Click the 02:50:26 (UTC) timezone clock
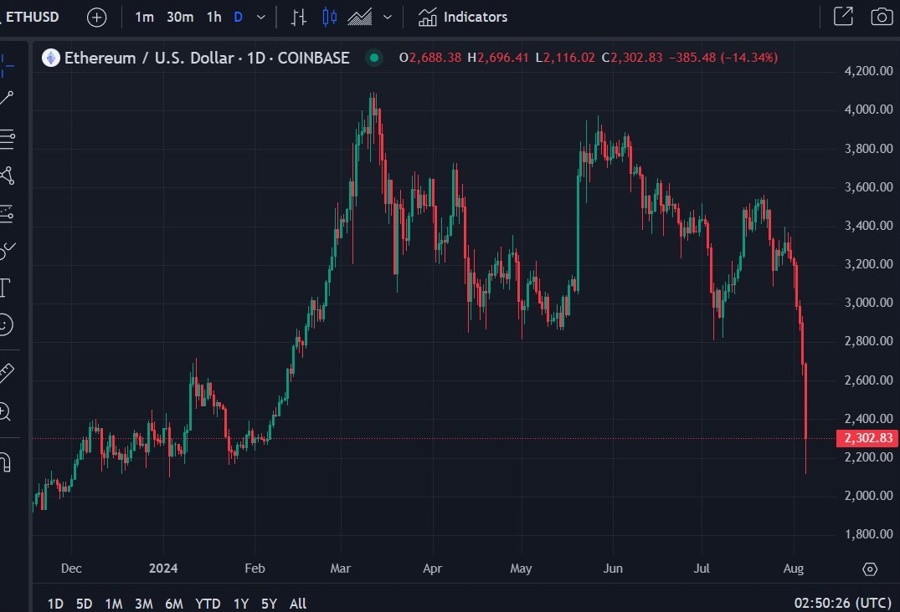The width and height of the screenshot is (900, 612). point(843,603)
